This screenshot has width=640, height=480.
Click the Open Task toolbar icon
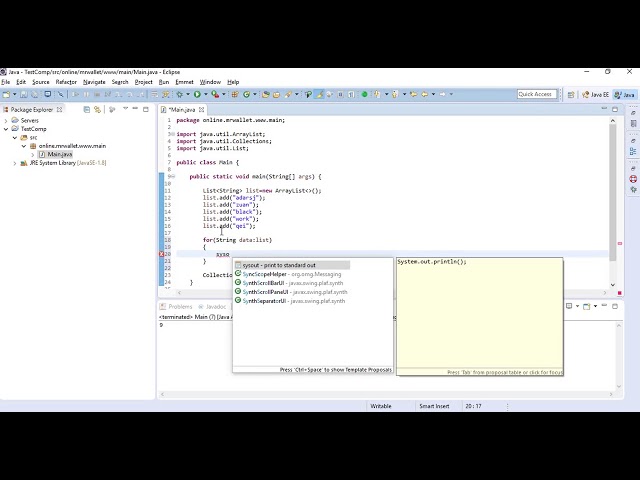click(276, 95)
